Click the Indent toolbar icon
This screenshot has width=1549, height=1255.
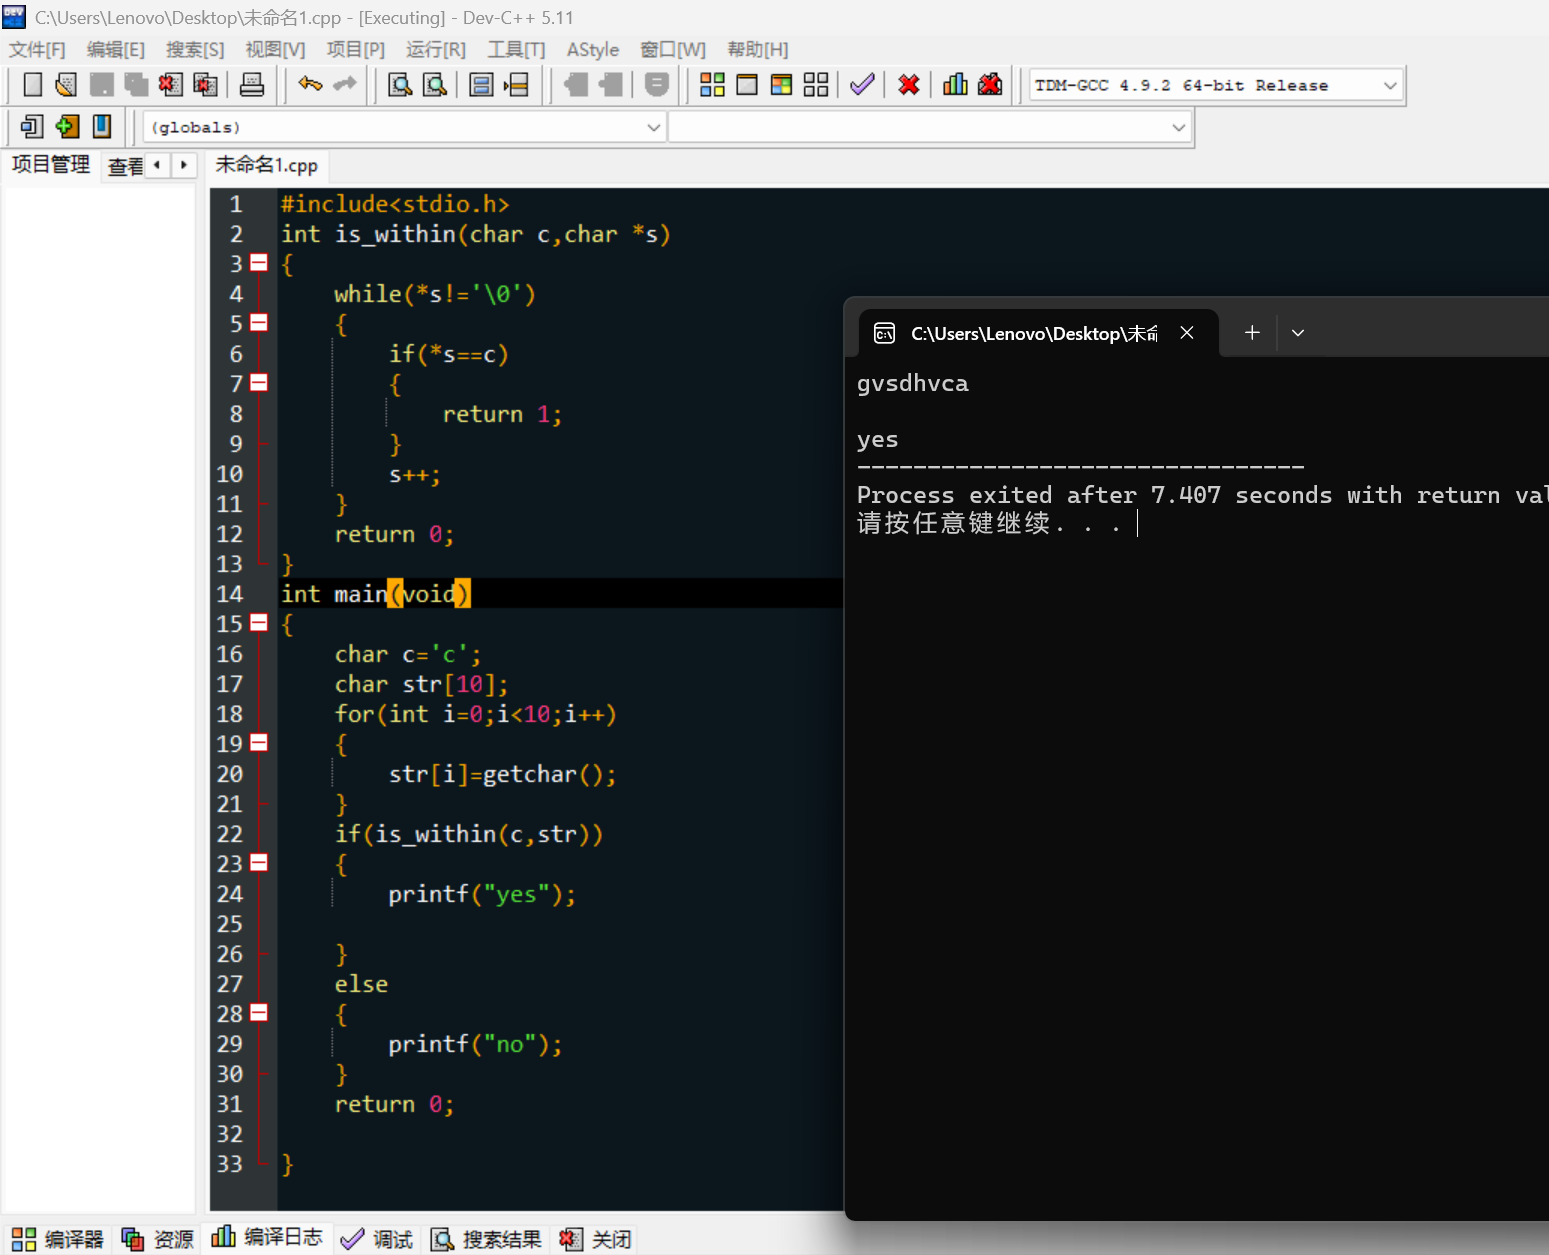tap(610, 85)
